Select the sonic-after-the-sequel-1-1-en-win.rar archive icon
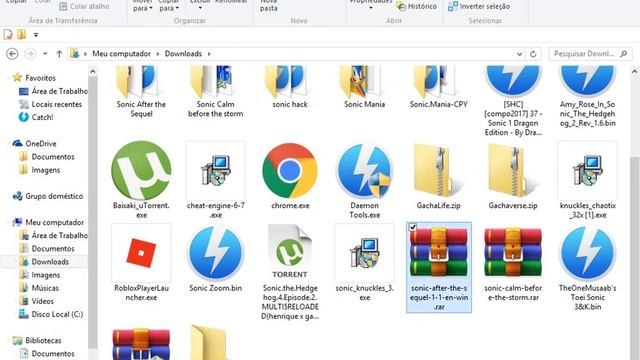This screenshot has width=640, height=360. (439, 252)
